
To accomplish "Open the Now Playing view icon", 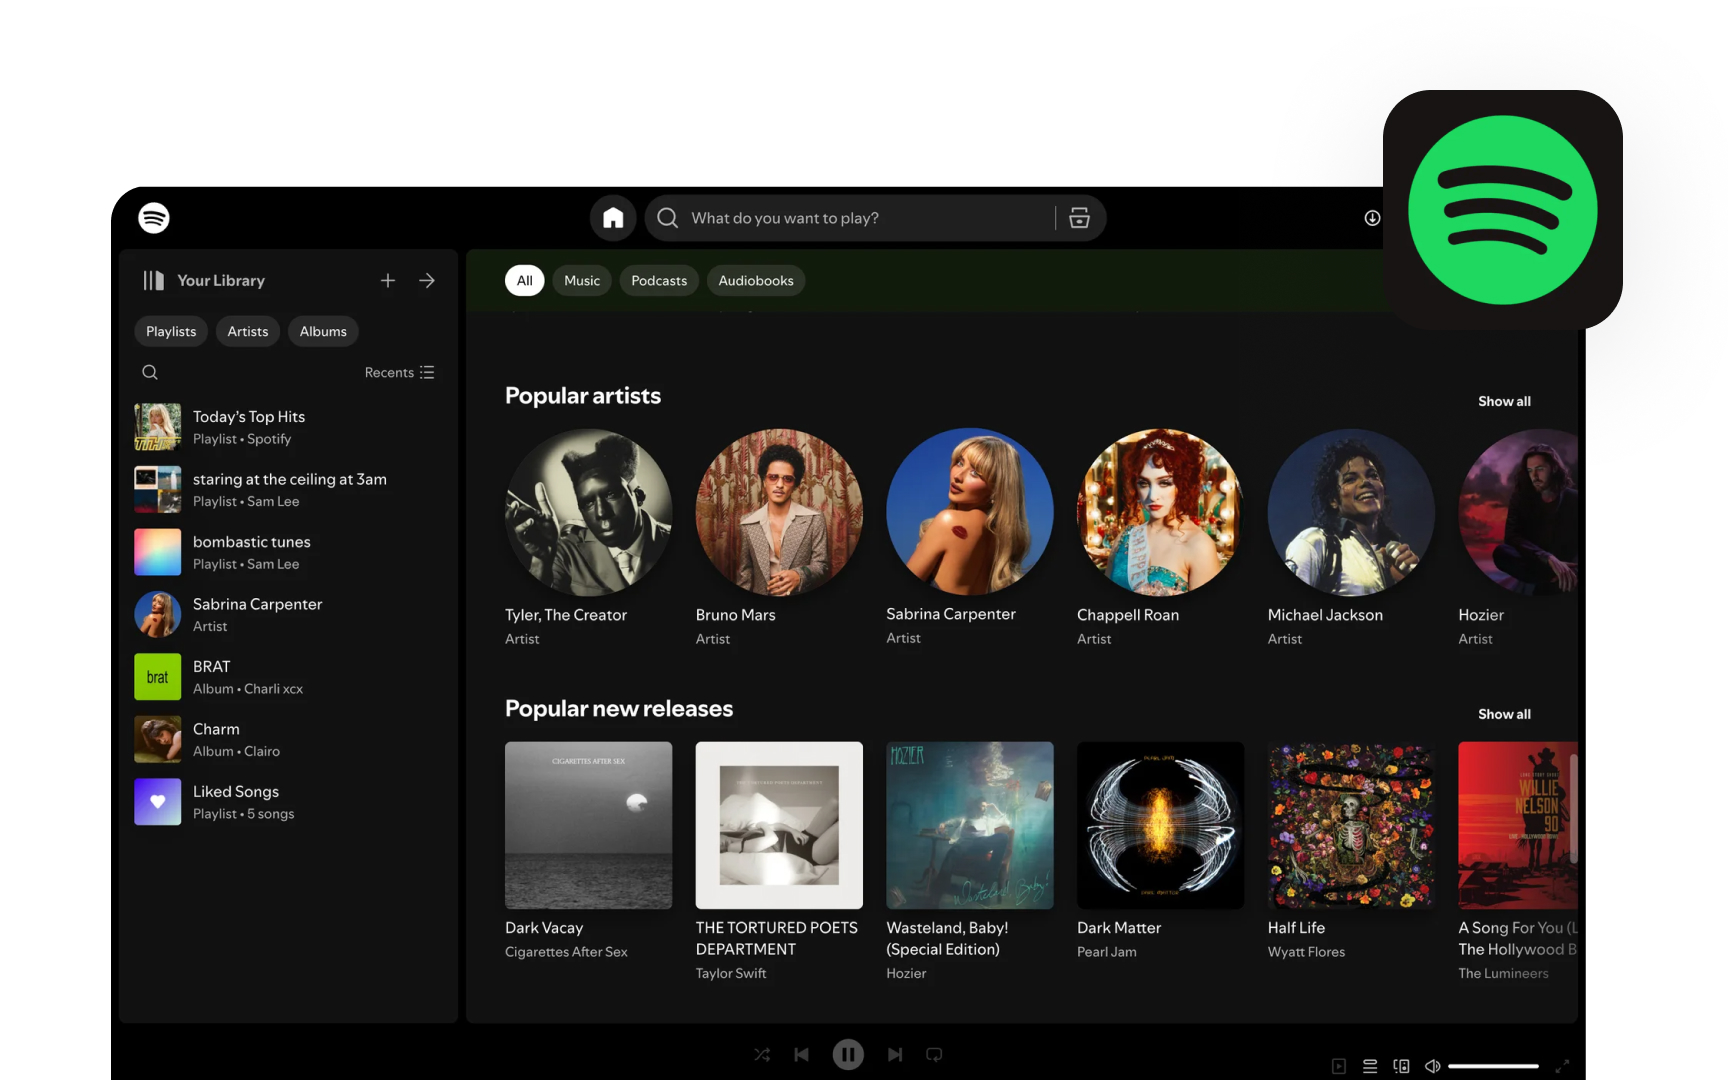I will click(x=1339, y=1066).
